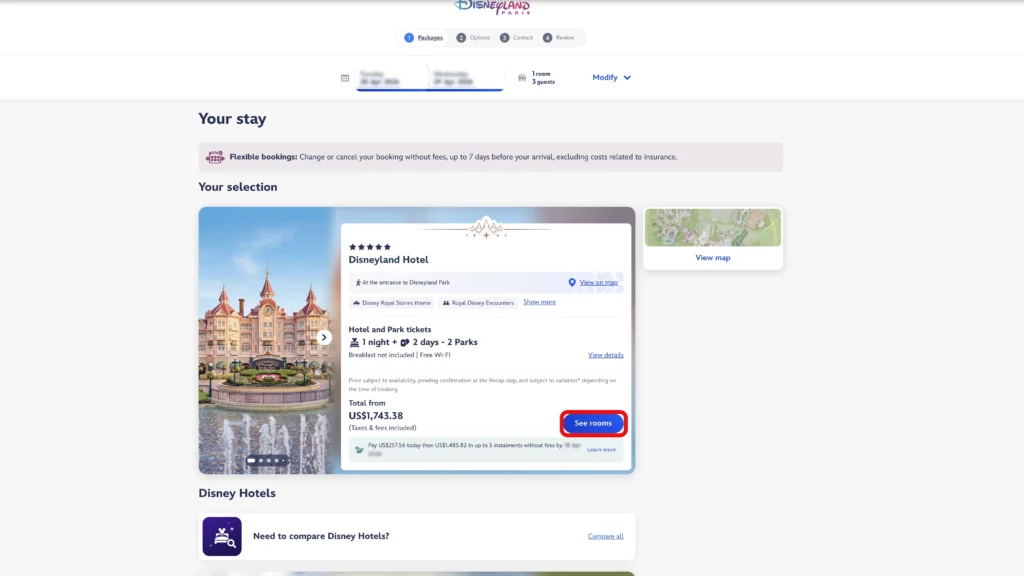
Task: Expand the Modify search dropdown
Action: tap(611, 77)
